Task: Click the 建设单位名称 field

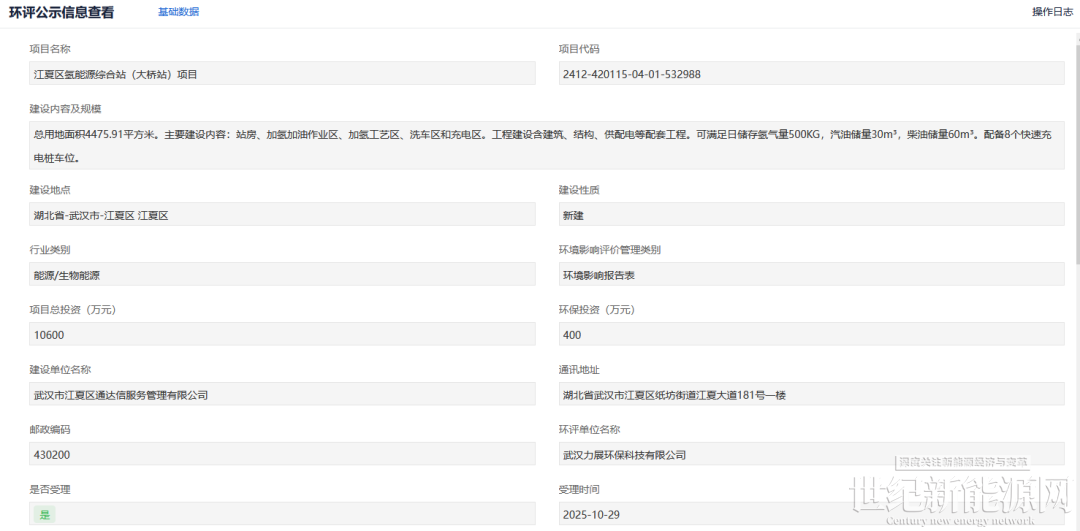Action: pyautogui.click(x=283, y=395)
